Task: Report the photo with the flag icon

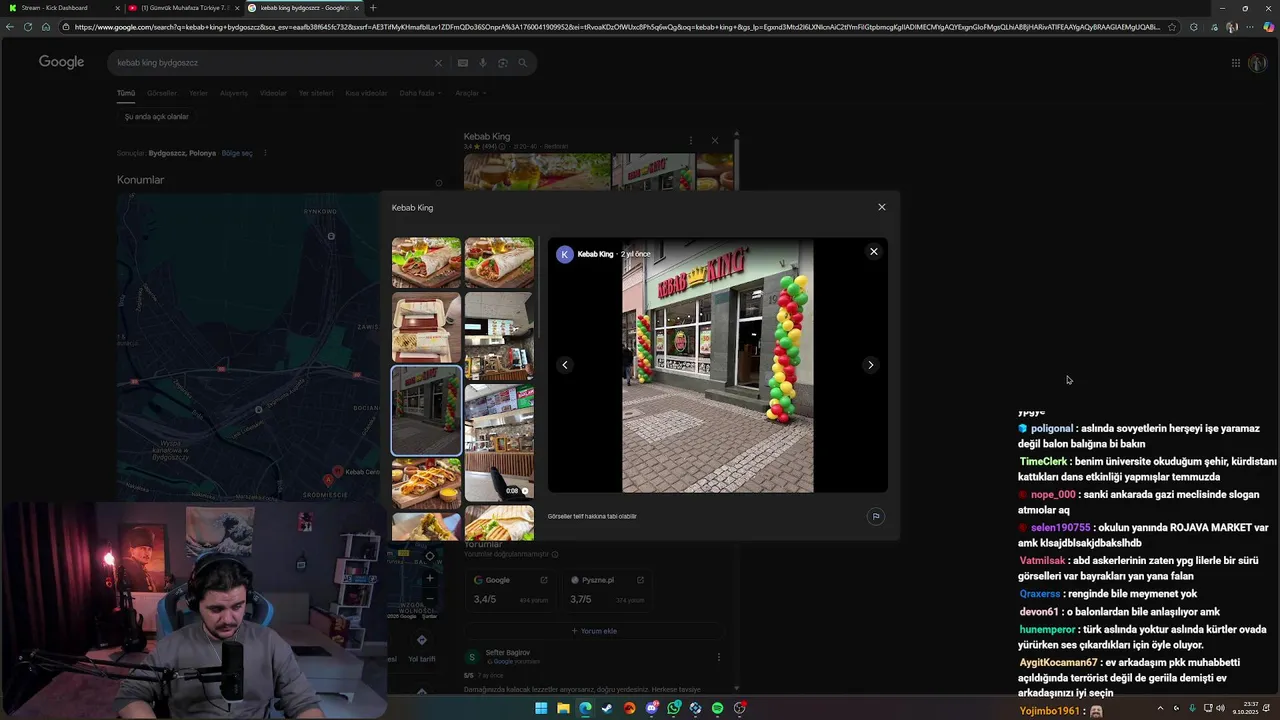Action: [x=875, y=517]
